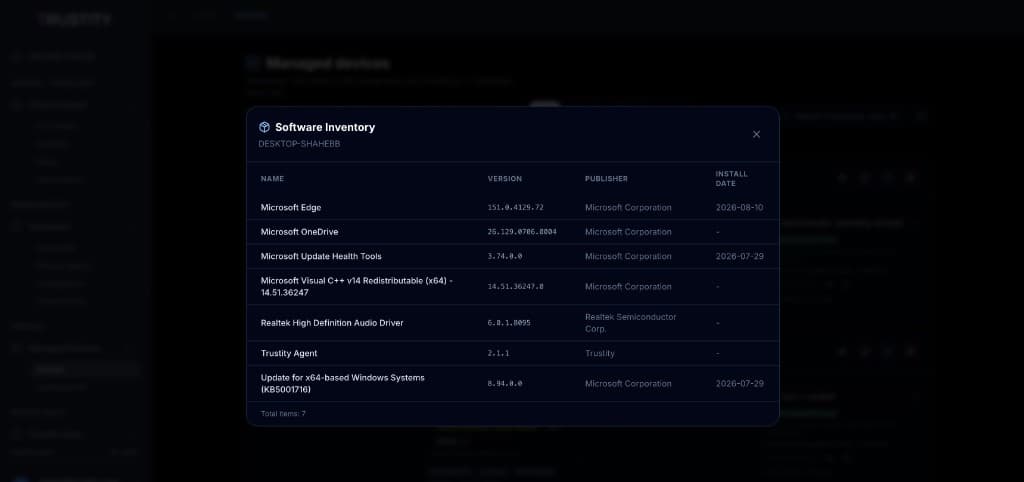Click the Realtek driver version 6.0.1.8095
The height and width of the screenshot is (482, 1024).
click(509, 323)
